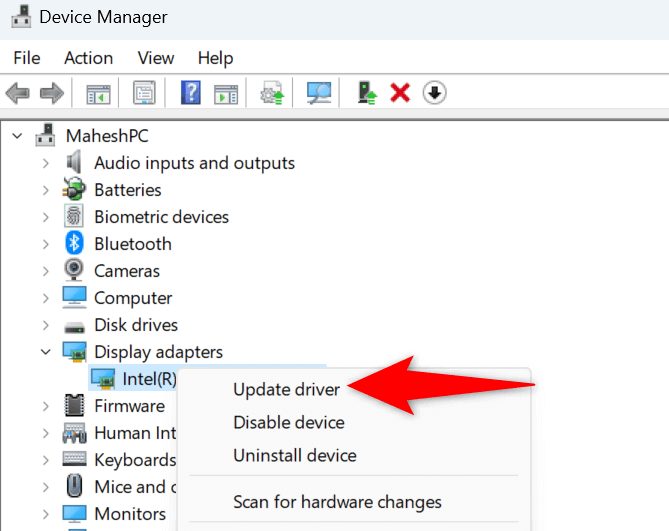669x531 pixels.
Task: Click the round down-arrow toolbar icon
Action: coord(434,93)
